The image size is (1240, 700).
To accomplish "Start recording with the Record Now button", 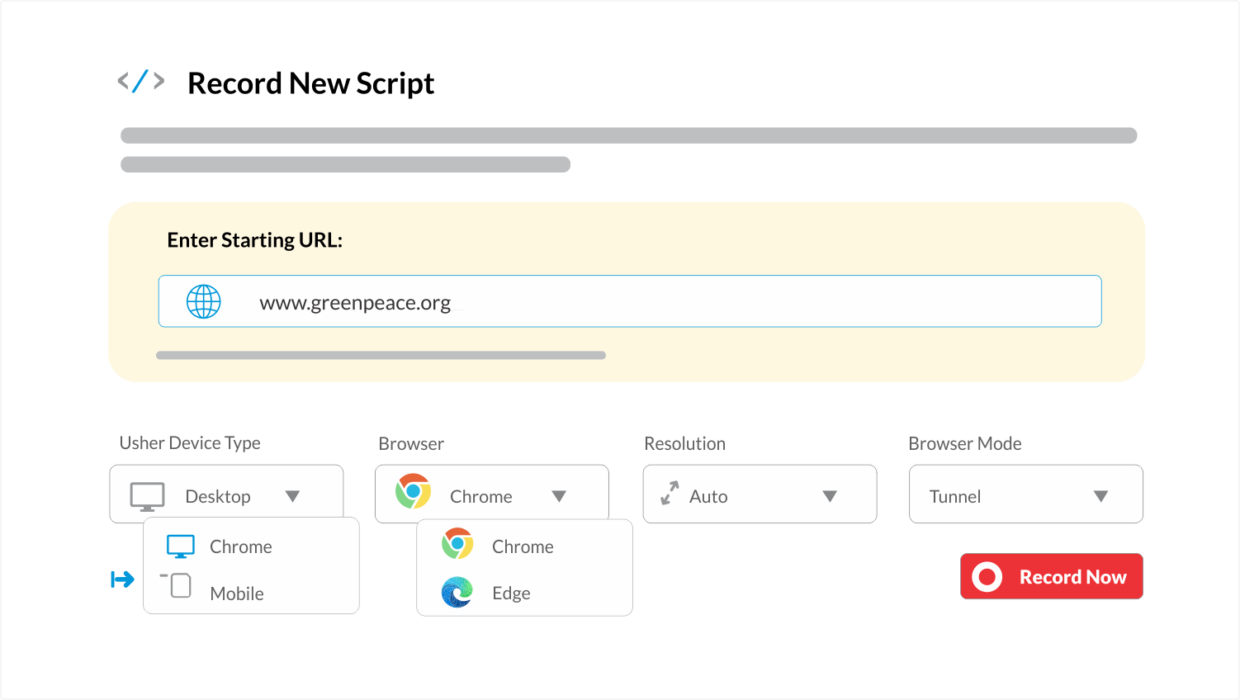I will pyautogui.click(x=1052, y=577).
